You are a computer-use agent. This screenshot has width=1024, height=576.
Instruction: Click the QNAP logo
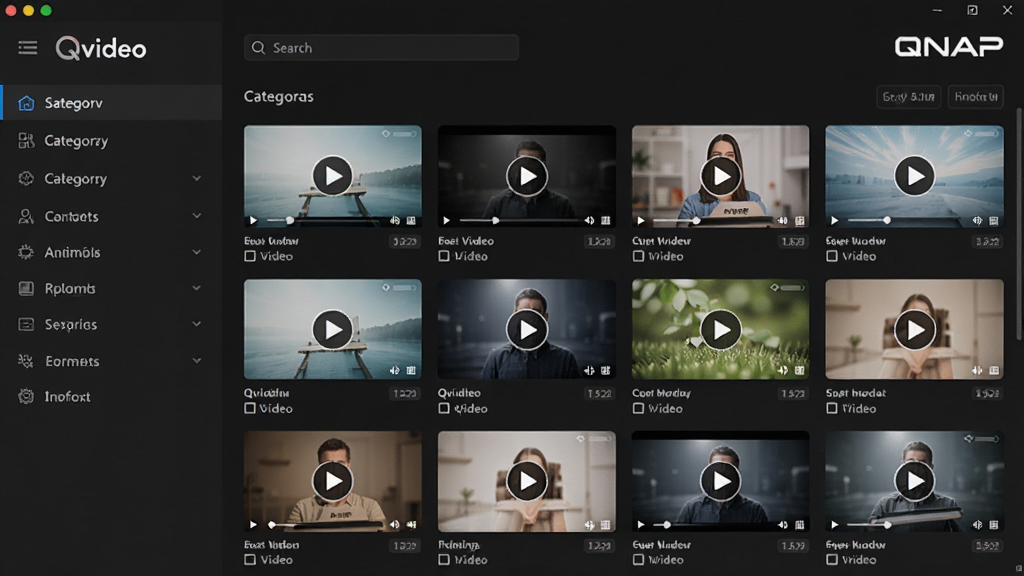pyautogui.click(x=948, y=46)
